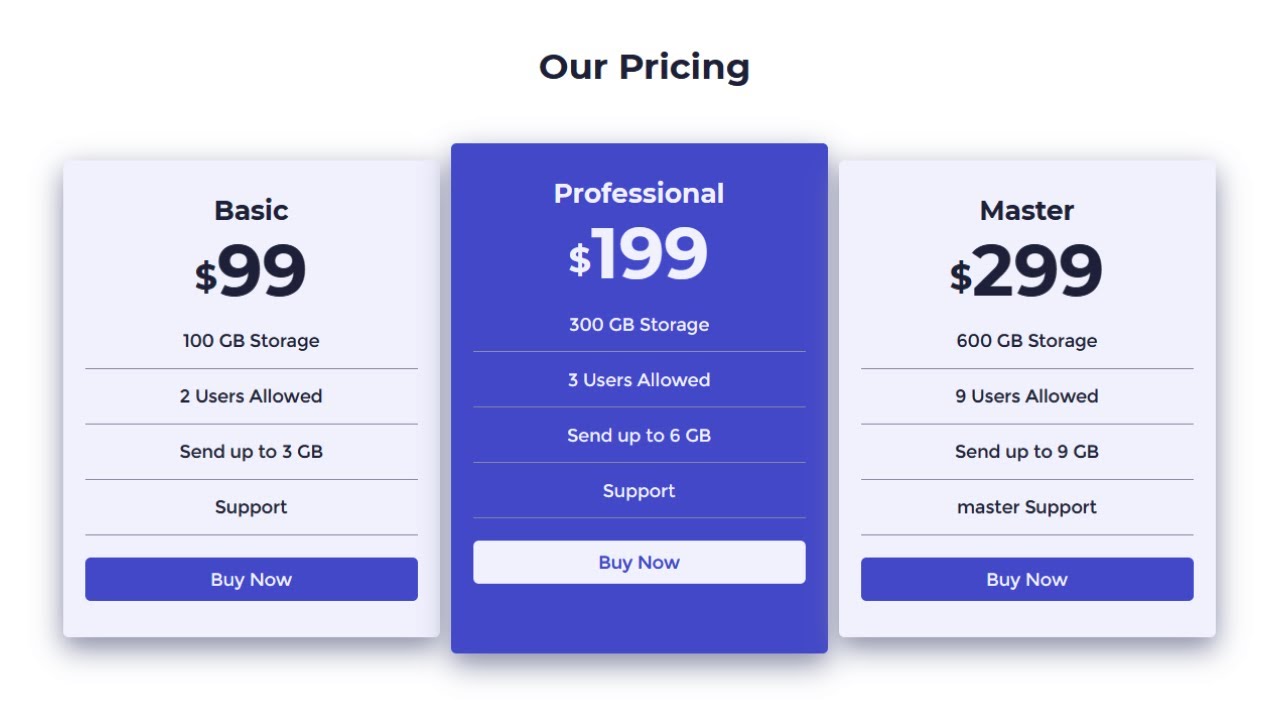Click Send up to 9 GB text
The width and height of the screenshot is (1280, 720).
[1027, 452]
